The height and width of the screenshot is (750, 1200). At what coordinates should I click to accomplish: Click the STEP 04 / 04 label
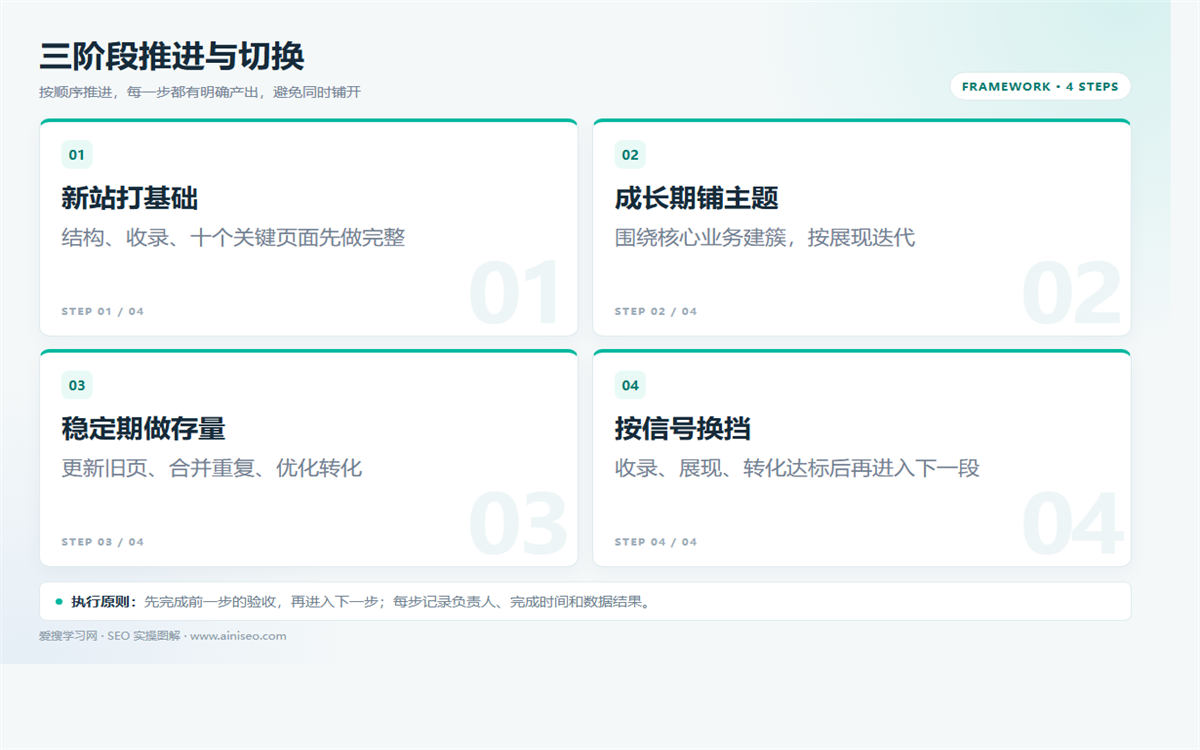(x=656, y=542)
